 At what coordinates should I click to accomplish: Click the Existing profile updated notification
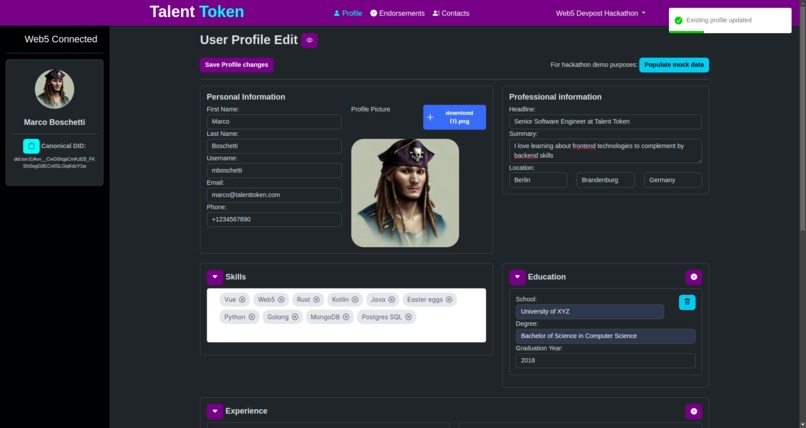(x=730, y=21)
